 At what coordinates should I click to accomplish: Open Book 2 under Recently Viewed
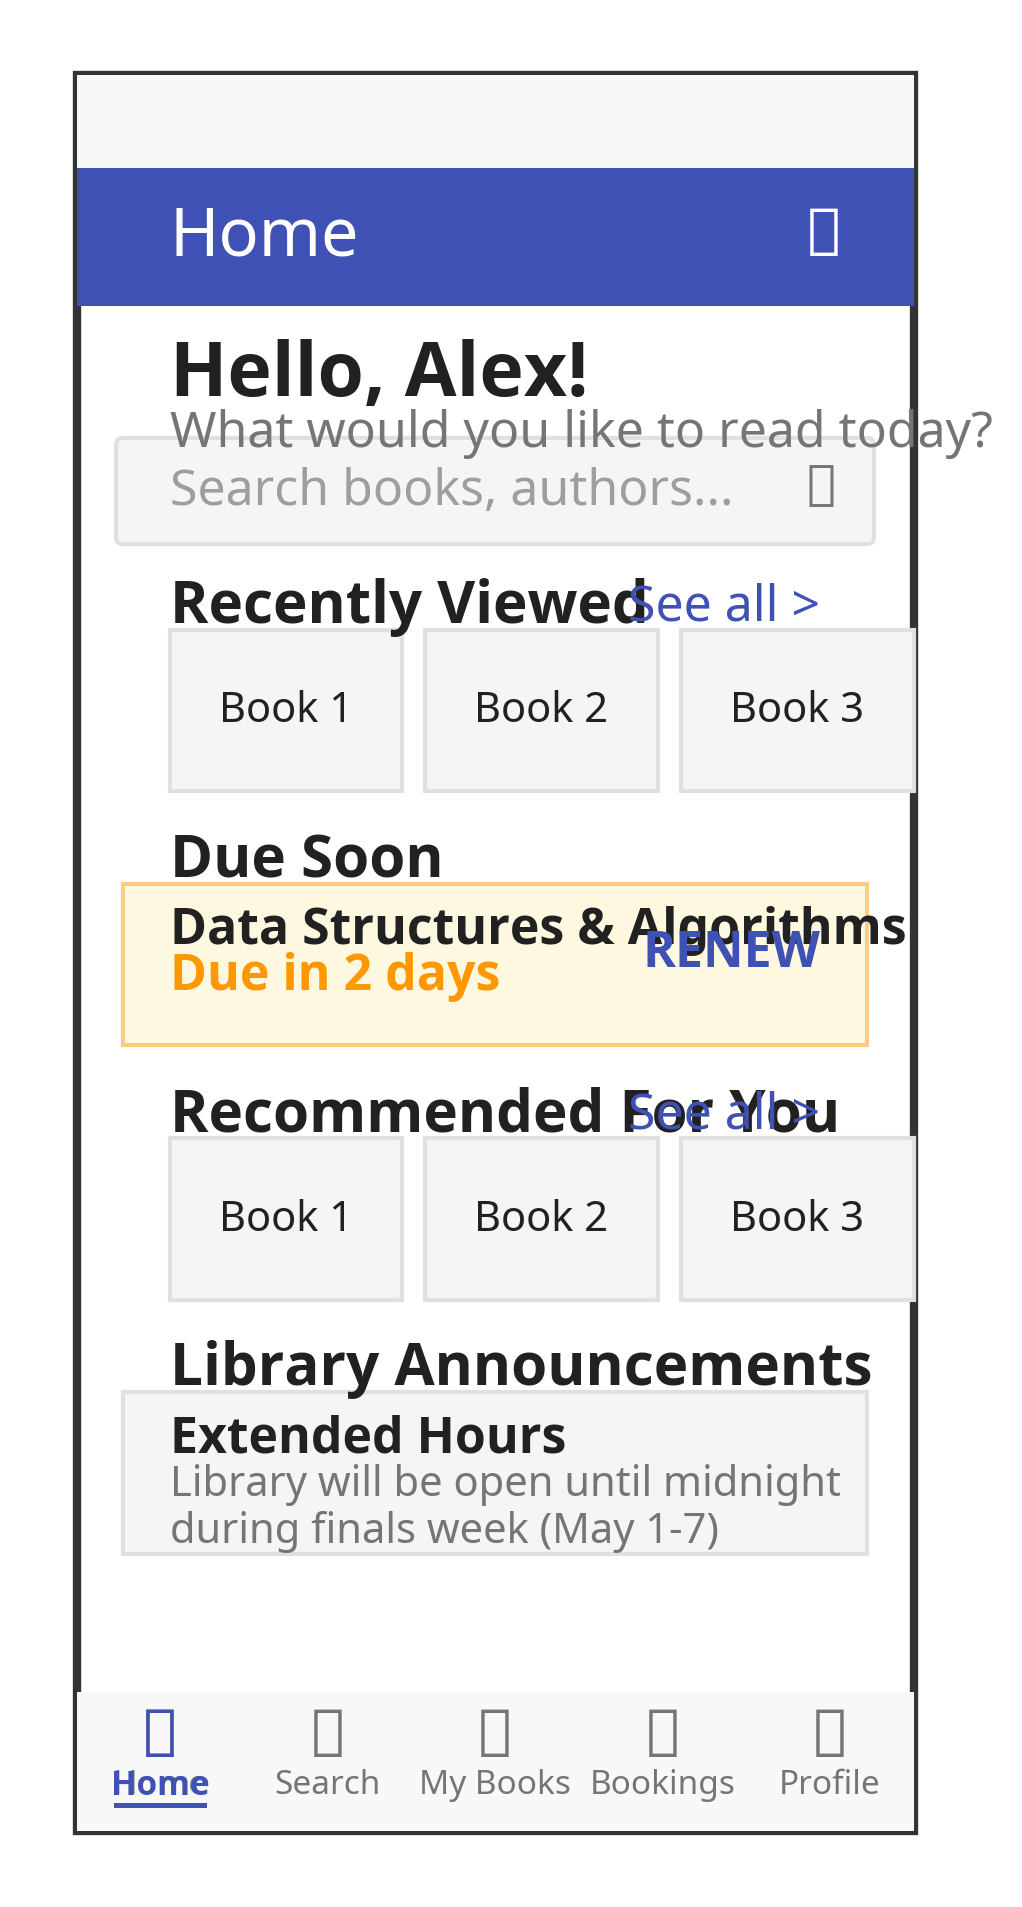point(541,709)
